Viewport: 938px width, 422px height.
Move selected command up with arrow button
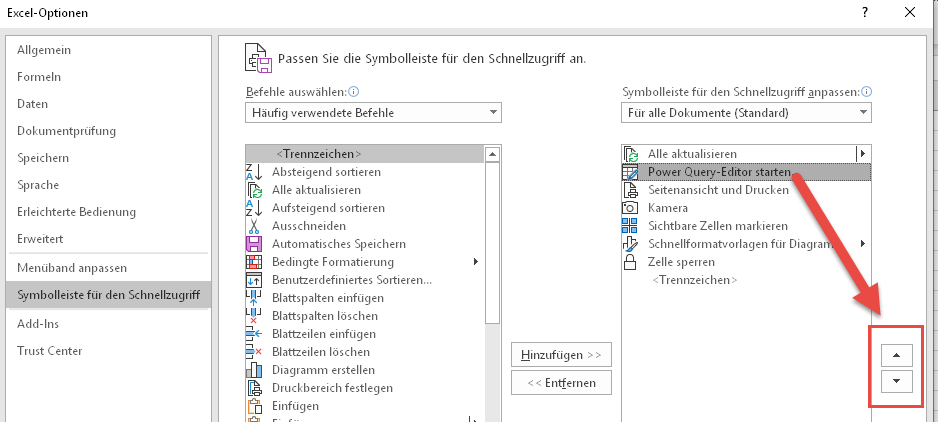click(896, 355)
